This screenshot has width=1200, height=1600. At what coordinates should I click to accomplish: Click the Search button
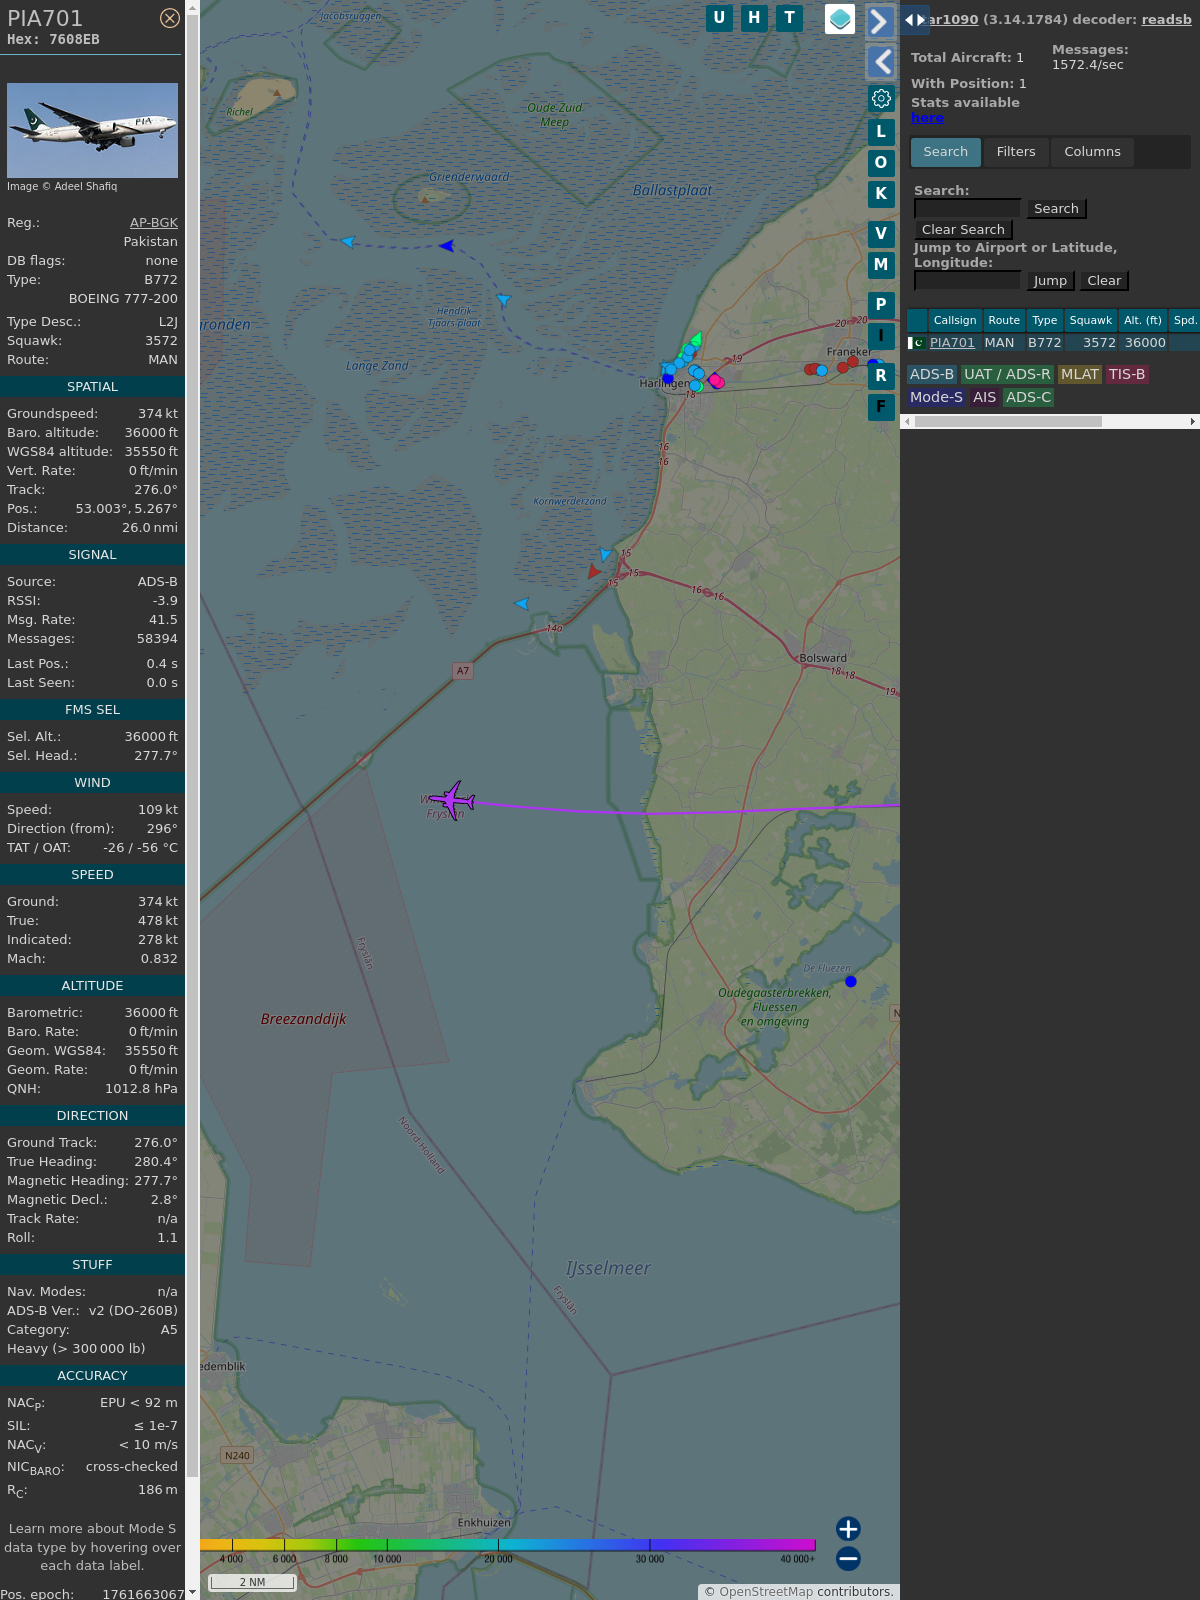point(1056,208)
